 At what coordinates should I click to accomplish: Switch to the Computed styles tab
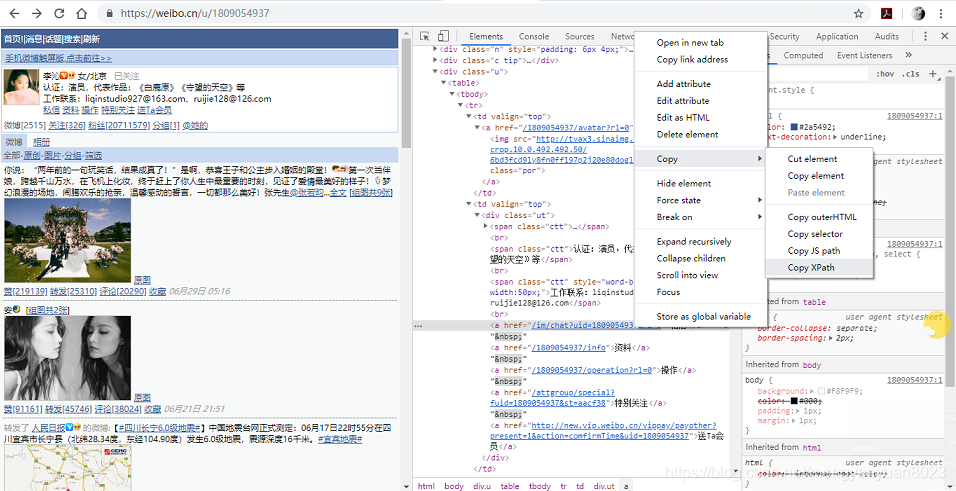point(803,55)
